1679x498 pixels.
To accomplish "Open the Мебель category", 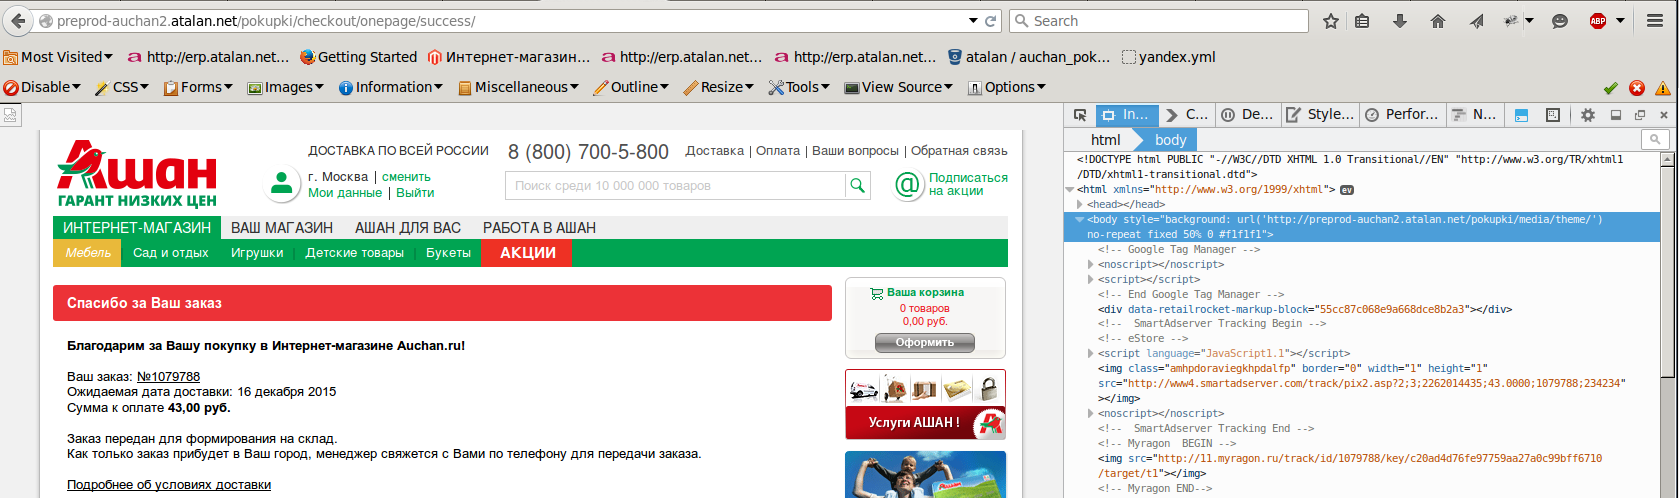I will coord(88,253).
